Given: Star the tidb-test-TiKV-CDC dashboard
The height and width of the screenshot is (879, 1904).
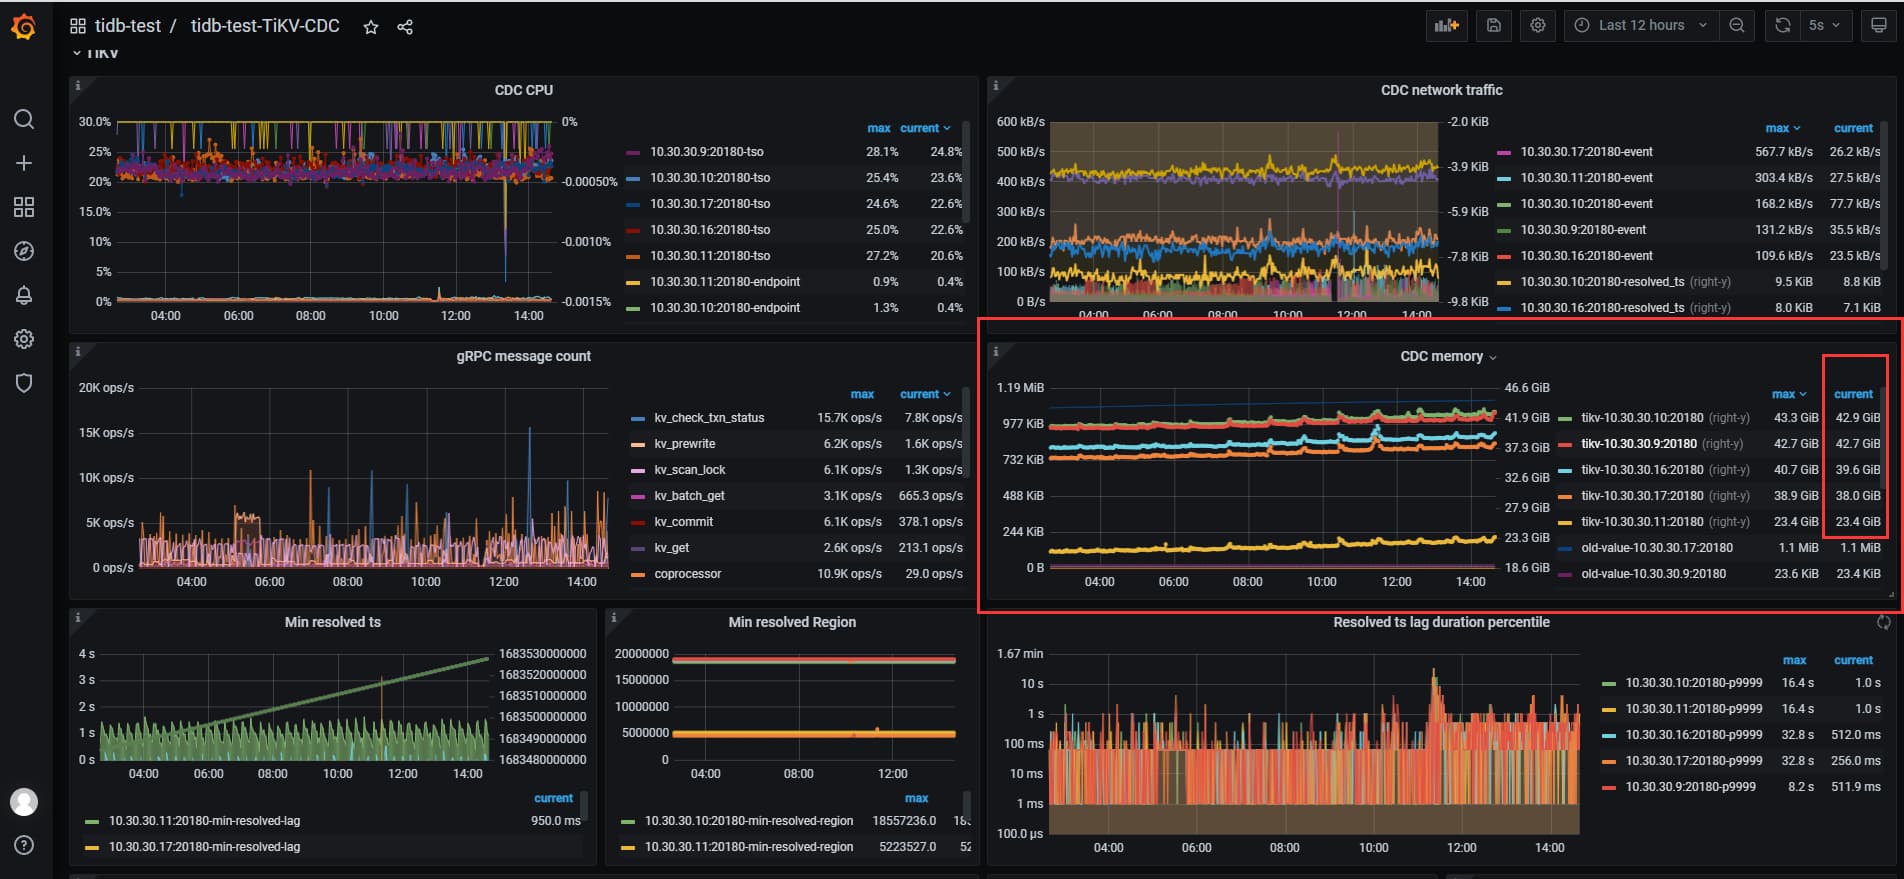Looking at the screenshot, I should [x=371, y=27].
